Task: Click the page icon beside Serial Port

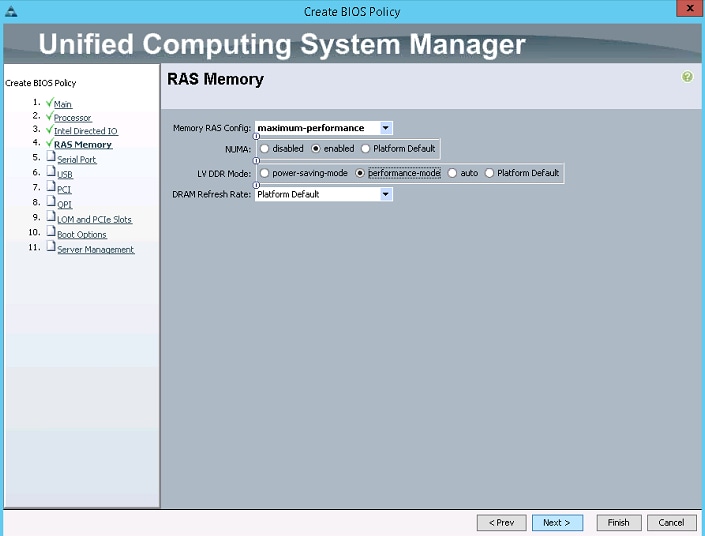Action: point(51,156)
